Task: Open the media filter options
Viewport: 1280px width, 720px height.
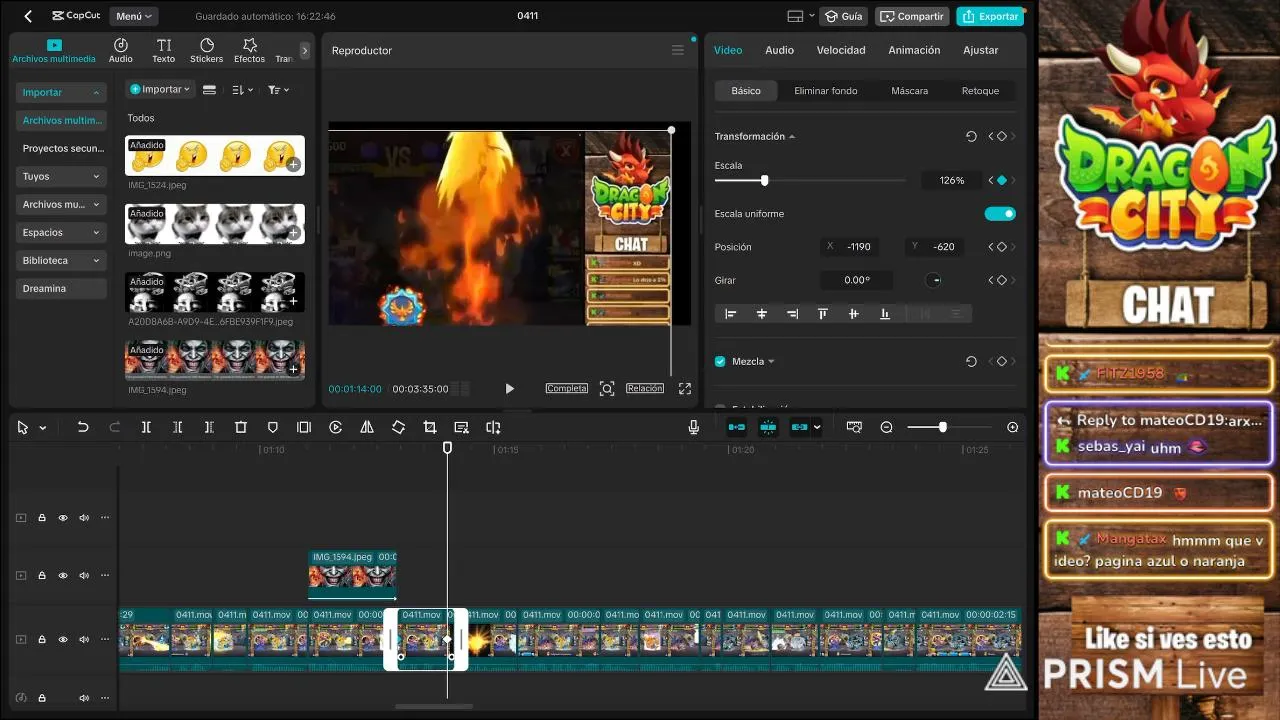Action: coord(278,89)
